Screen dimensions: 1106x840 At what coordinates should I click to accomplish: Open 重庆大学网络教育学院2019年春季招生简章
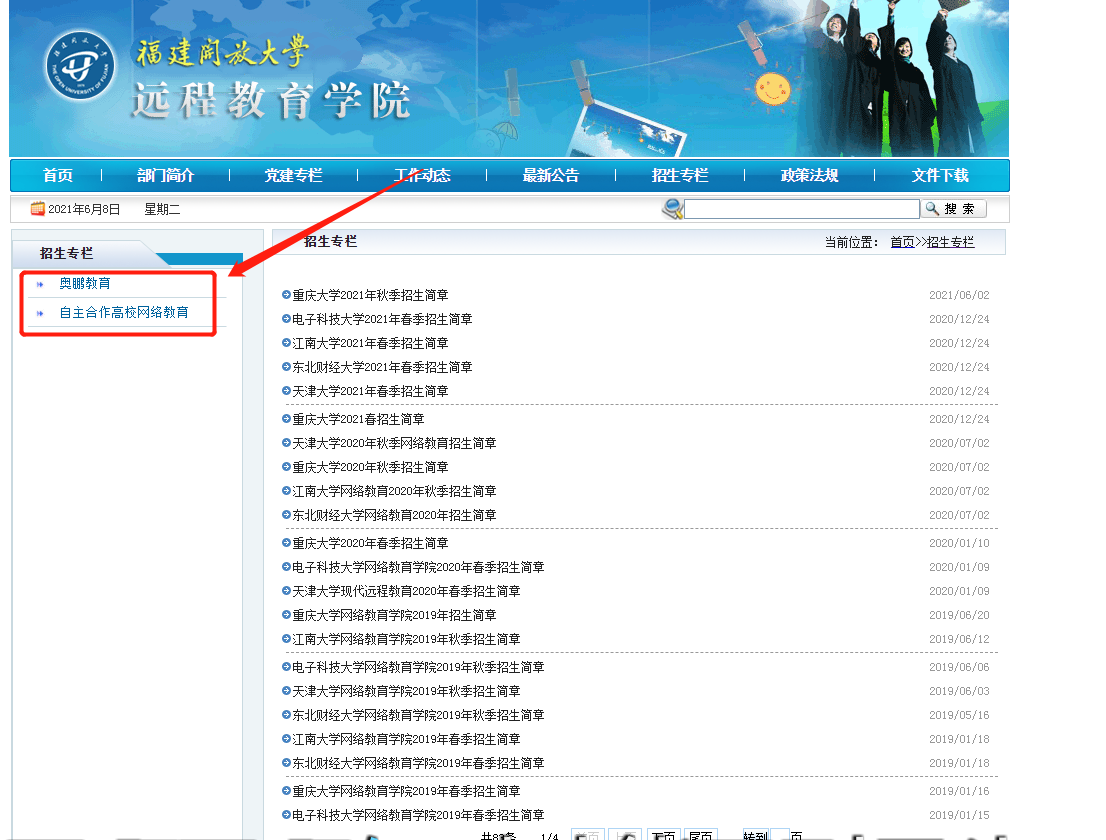coord(406,791)
